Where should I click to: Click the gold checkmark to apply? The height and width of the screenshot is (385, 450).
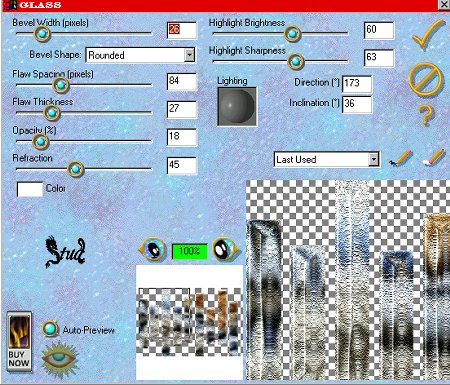click(x=428, y=34)
